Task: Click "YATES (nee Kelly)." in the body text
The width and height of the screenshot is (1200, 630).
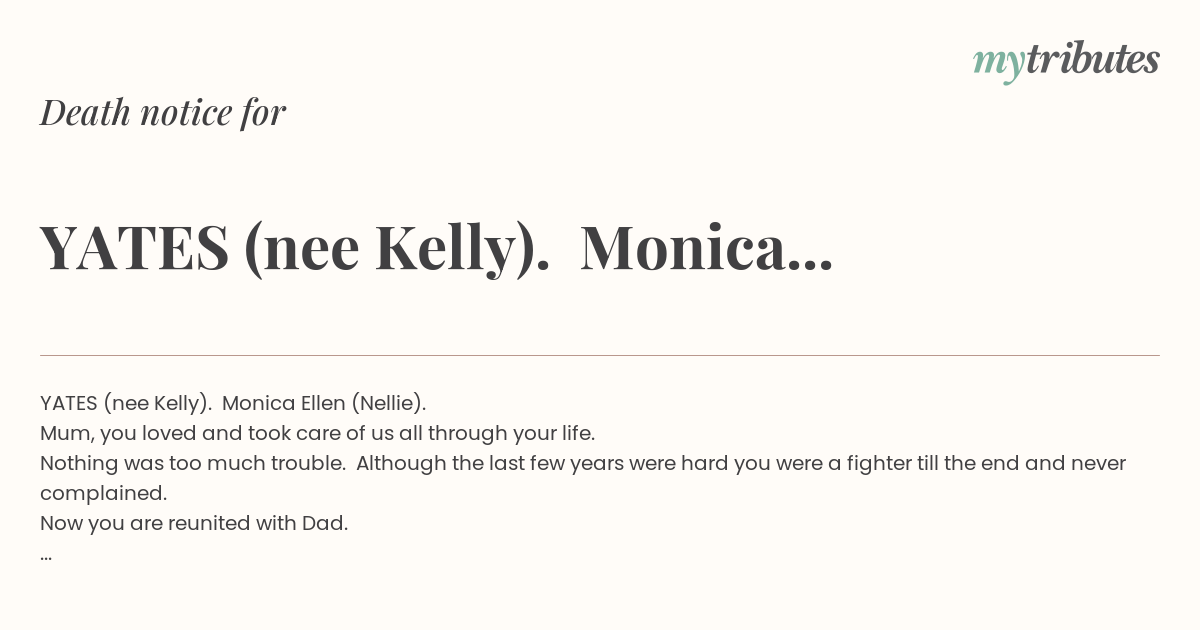Action: tap(126, 403)
